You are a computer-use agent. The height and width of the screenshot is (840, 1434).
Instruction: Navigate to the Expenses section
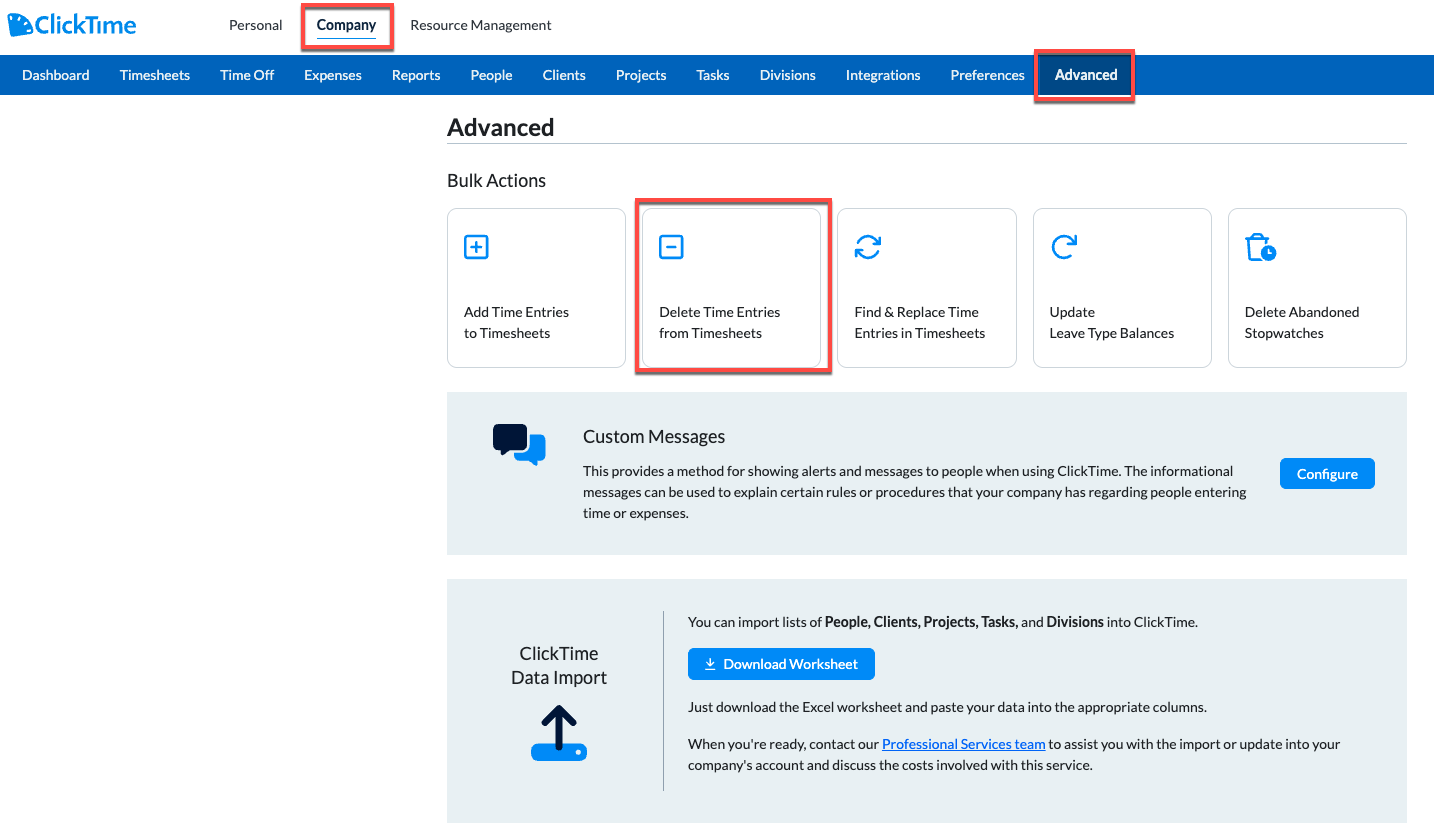point(333,75)
